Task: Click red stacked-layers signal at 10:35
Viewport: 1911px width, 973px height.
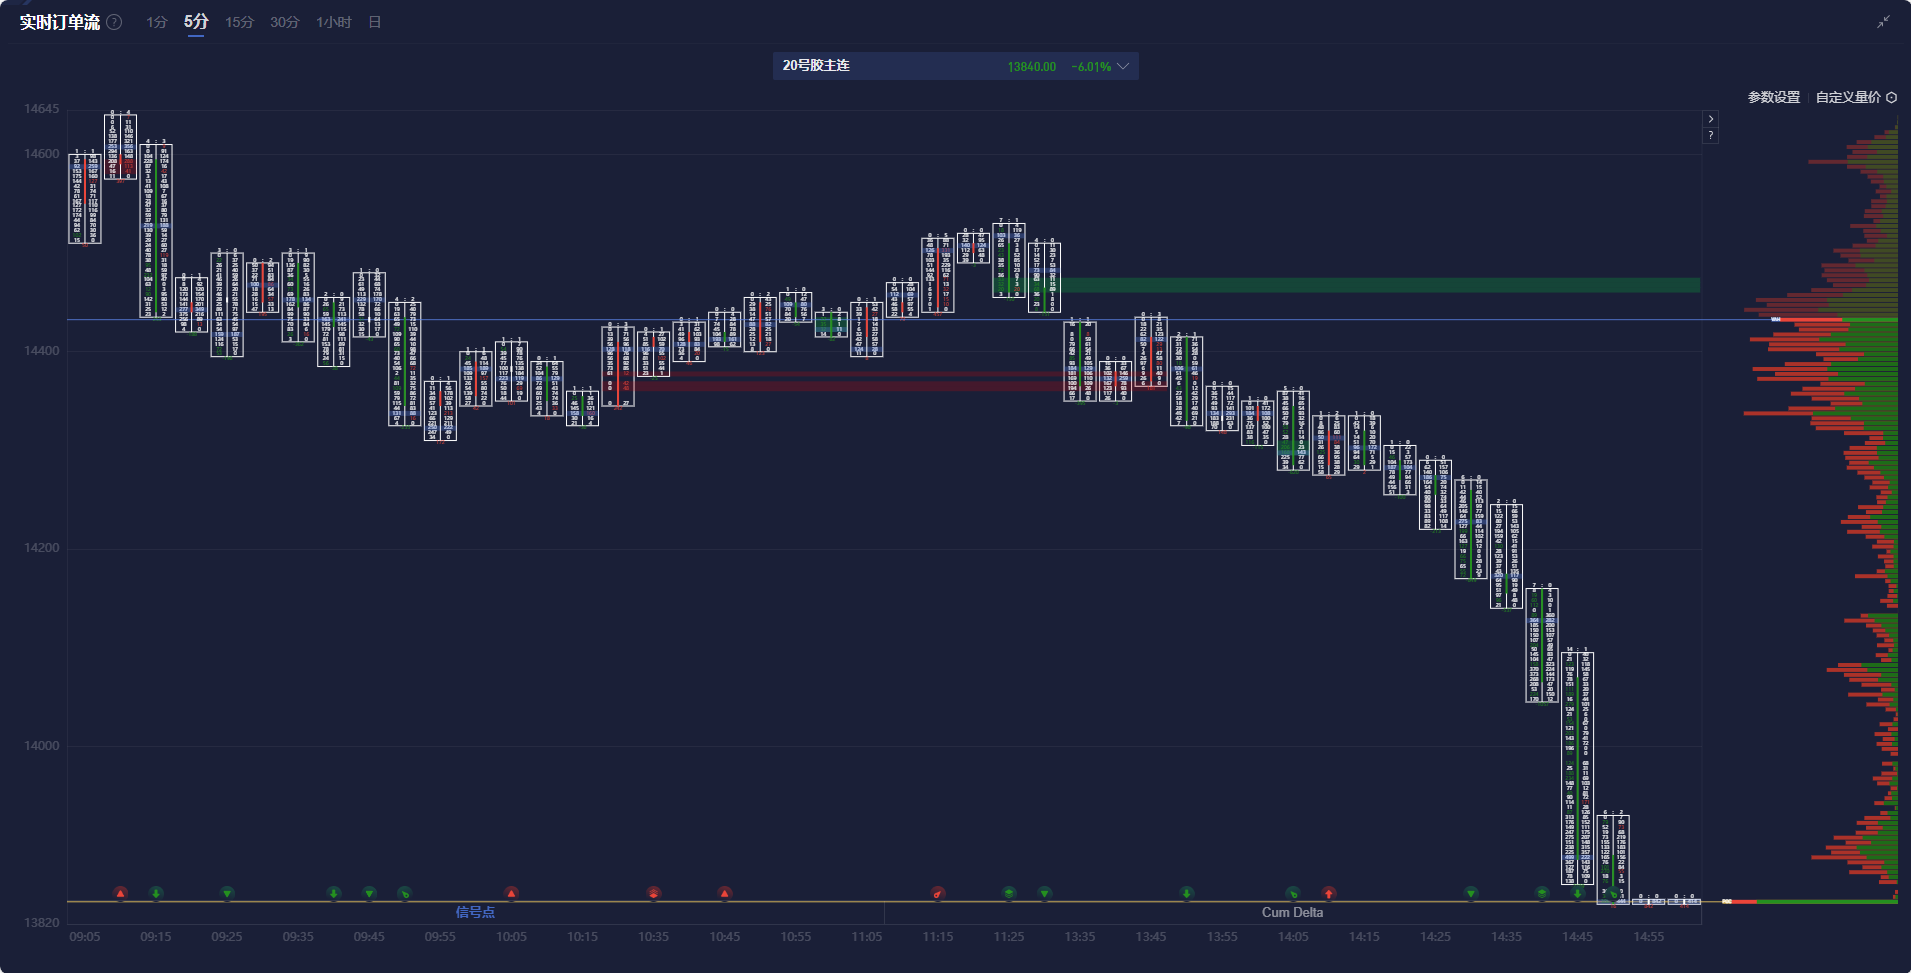Action: pos(654,893)
